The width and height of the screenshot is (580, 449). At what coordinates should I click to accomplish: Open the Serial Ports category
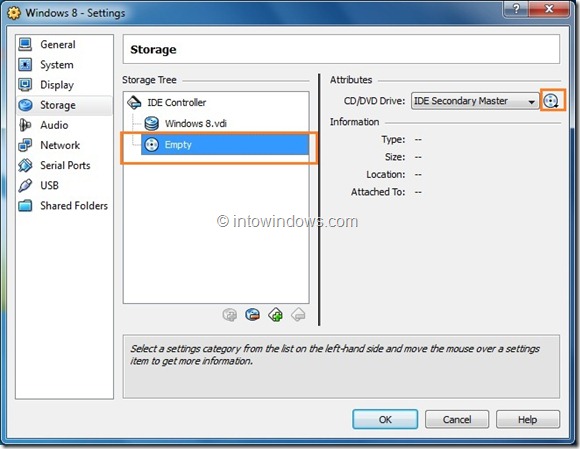(65, 165)
